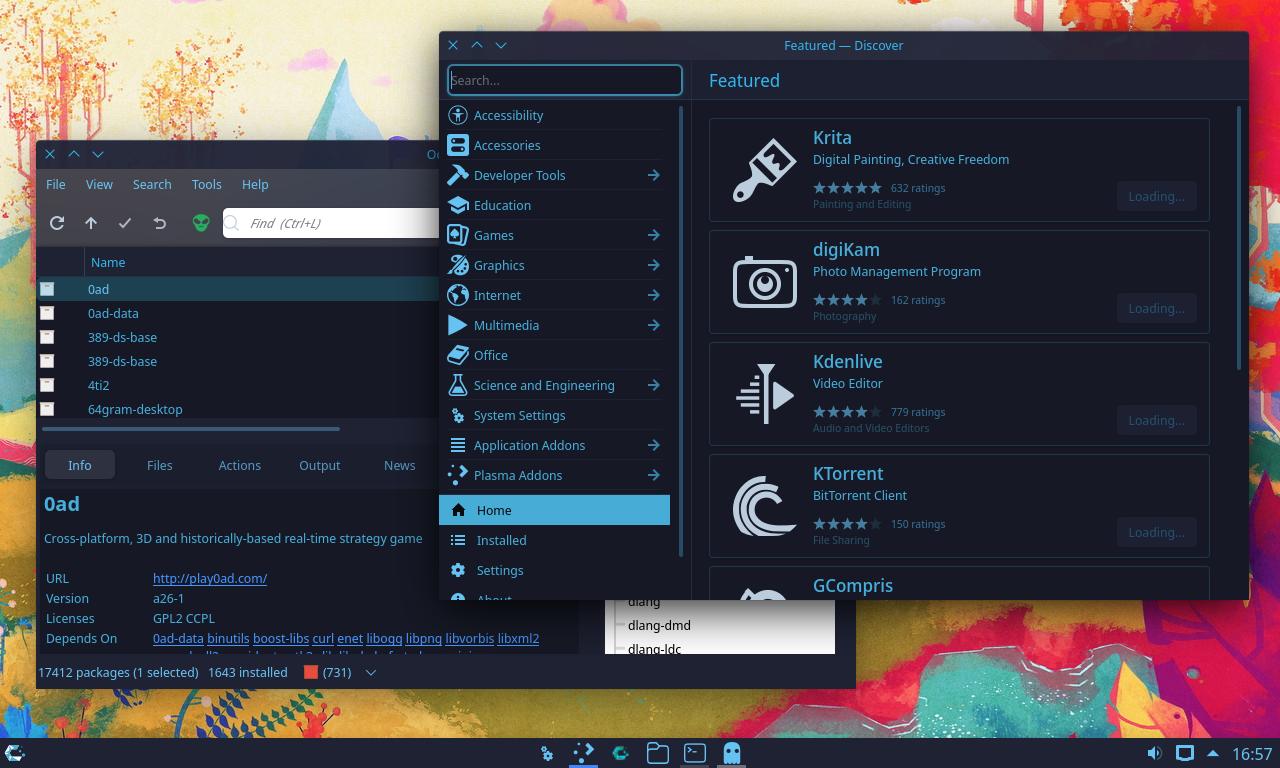Open the file manager from the taskbar
1280x768 pixels.
657,753
